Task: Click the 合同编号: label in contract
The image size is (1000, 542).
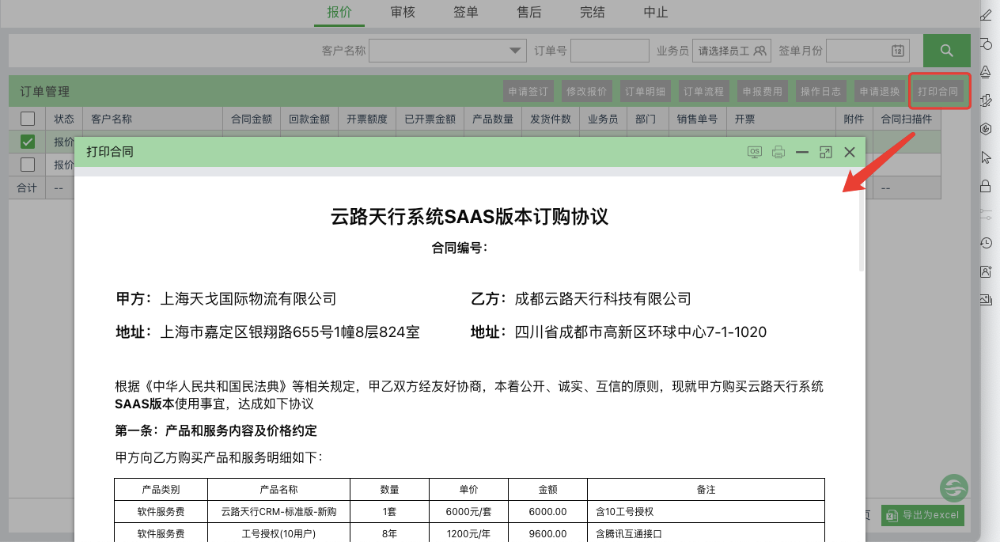Action: [459, 248]
